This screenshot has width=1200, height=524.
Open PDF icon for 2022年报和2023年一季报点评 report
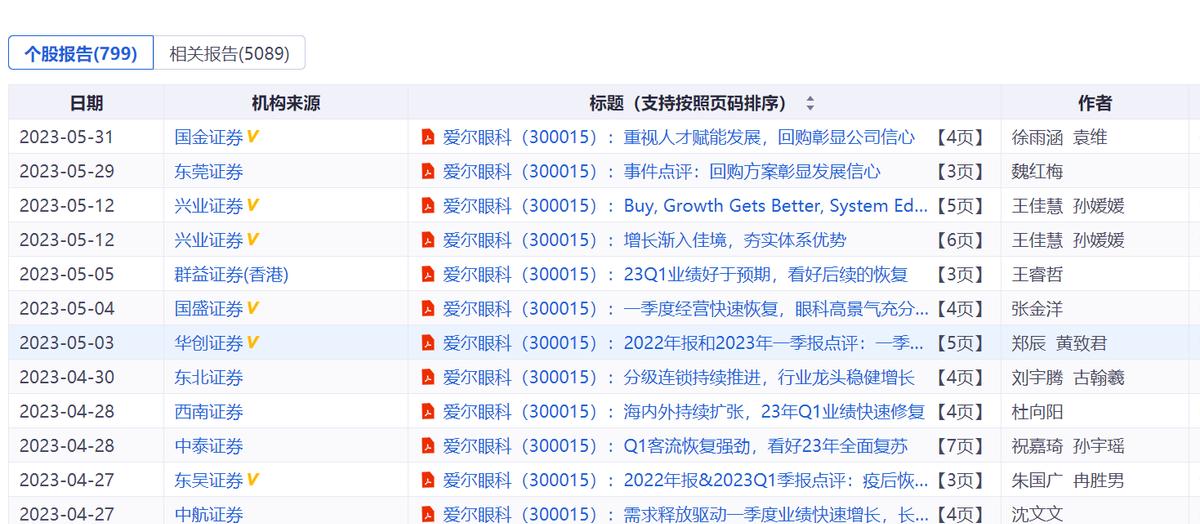(x=428, y=343)
